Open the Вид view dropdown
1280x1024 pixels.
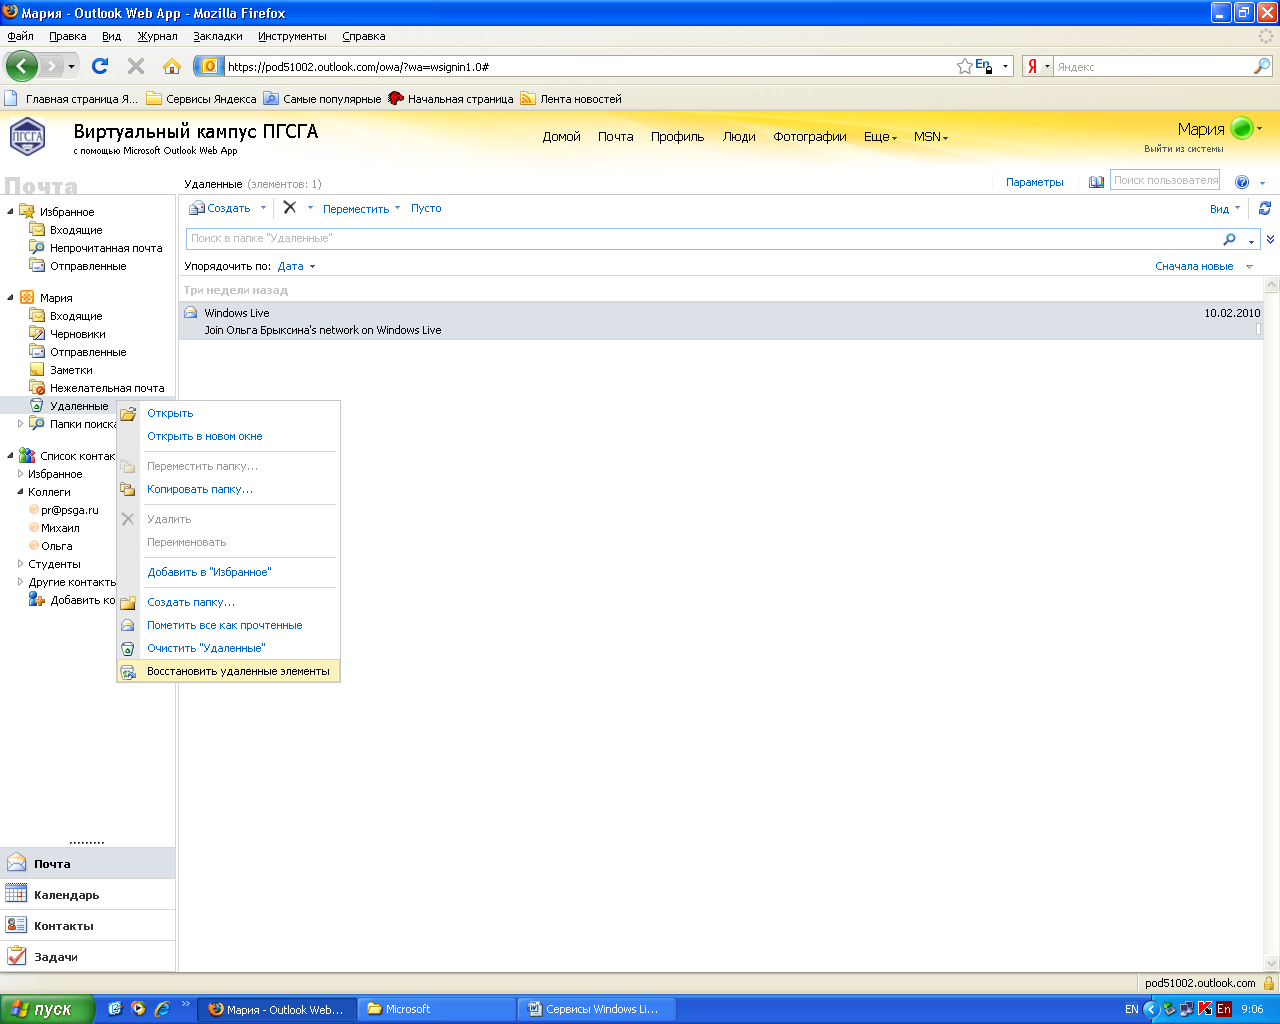click(x=1225, y=209)
